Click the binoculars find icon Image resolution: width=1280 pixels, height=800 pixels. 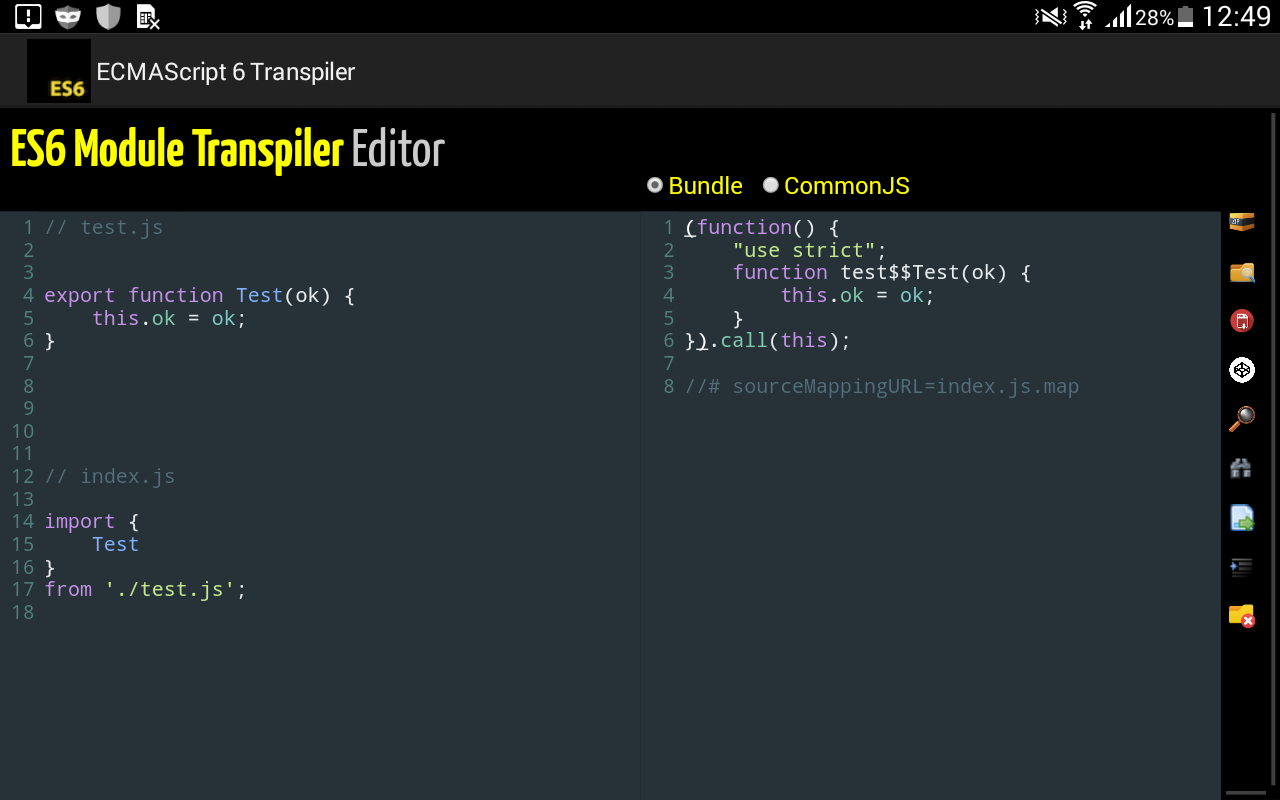click(x=1242, y=468)
